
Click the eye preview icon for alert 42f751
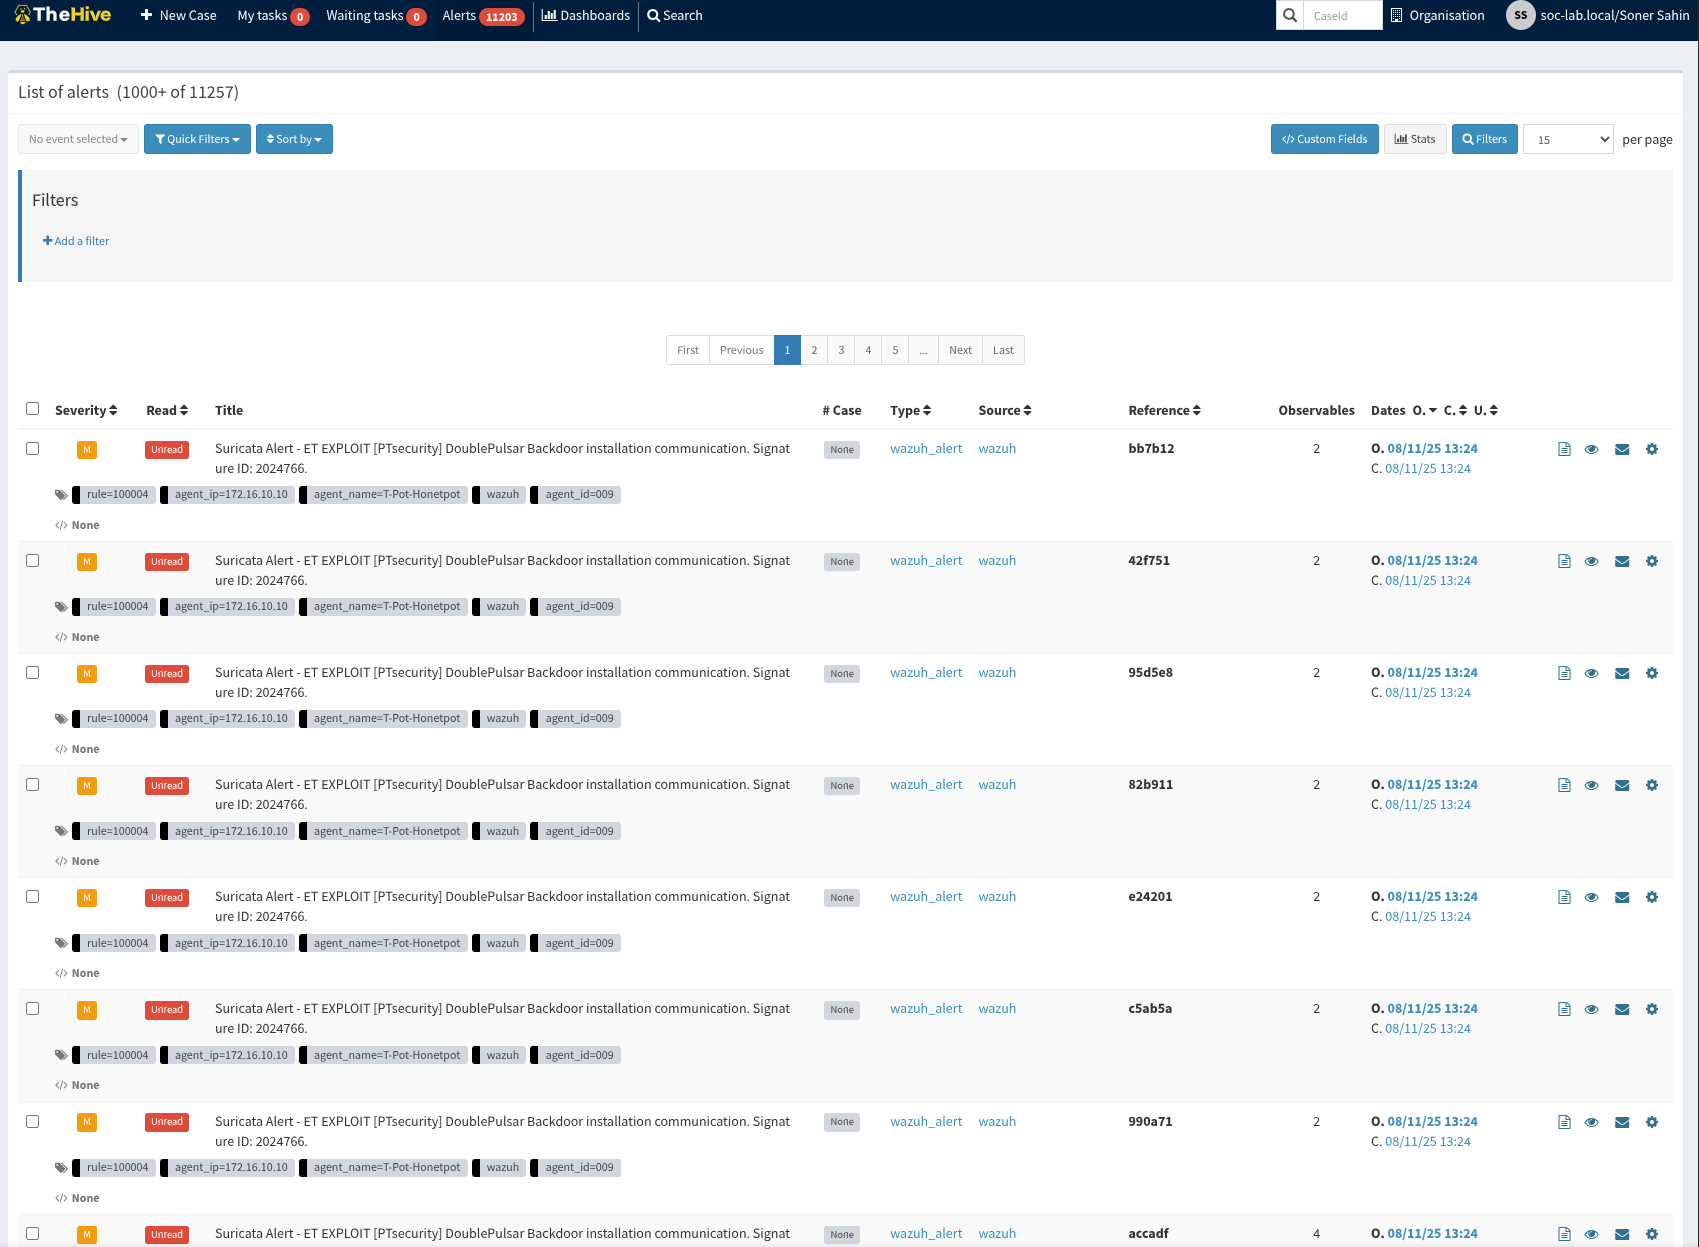(x=1591, y=561)
